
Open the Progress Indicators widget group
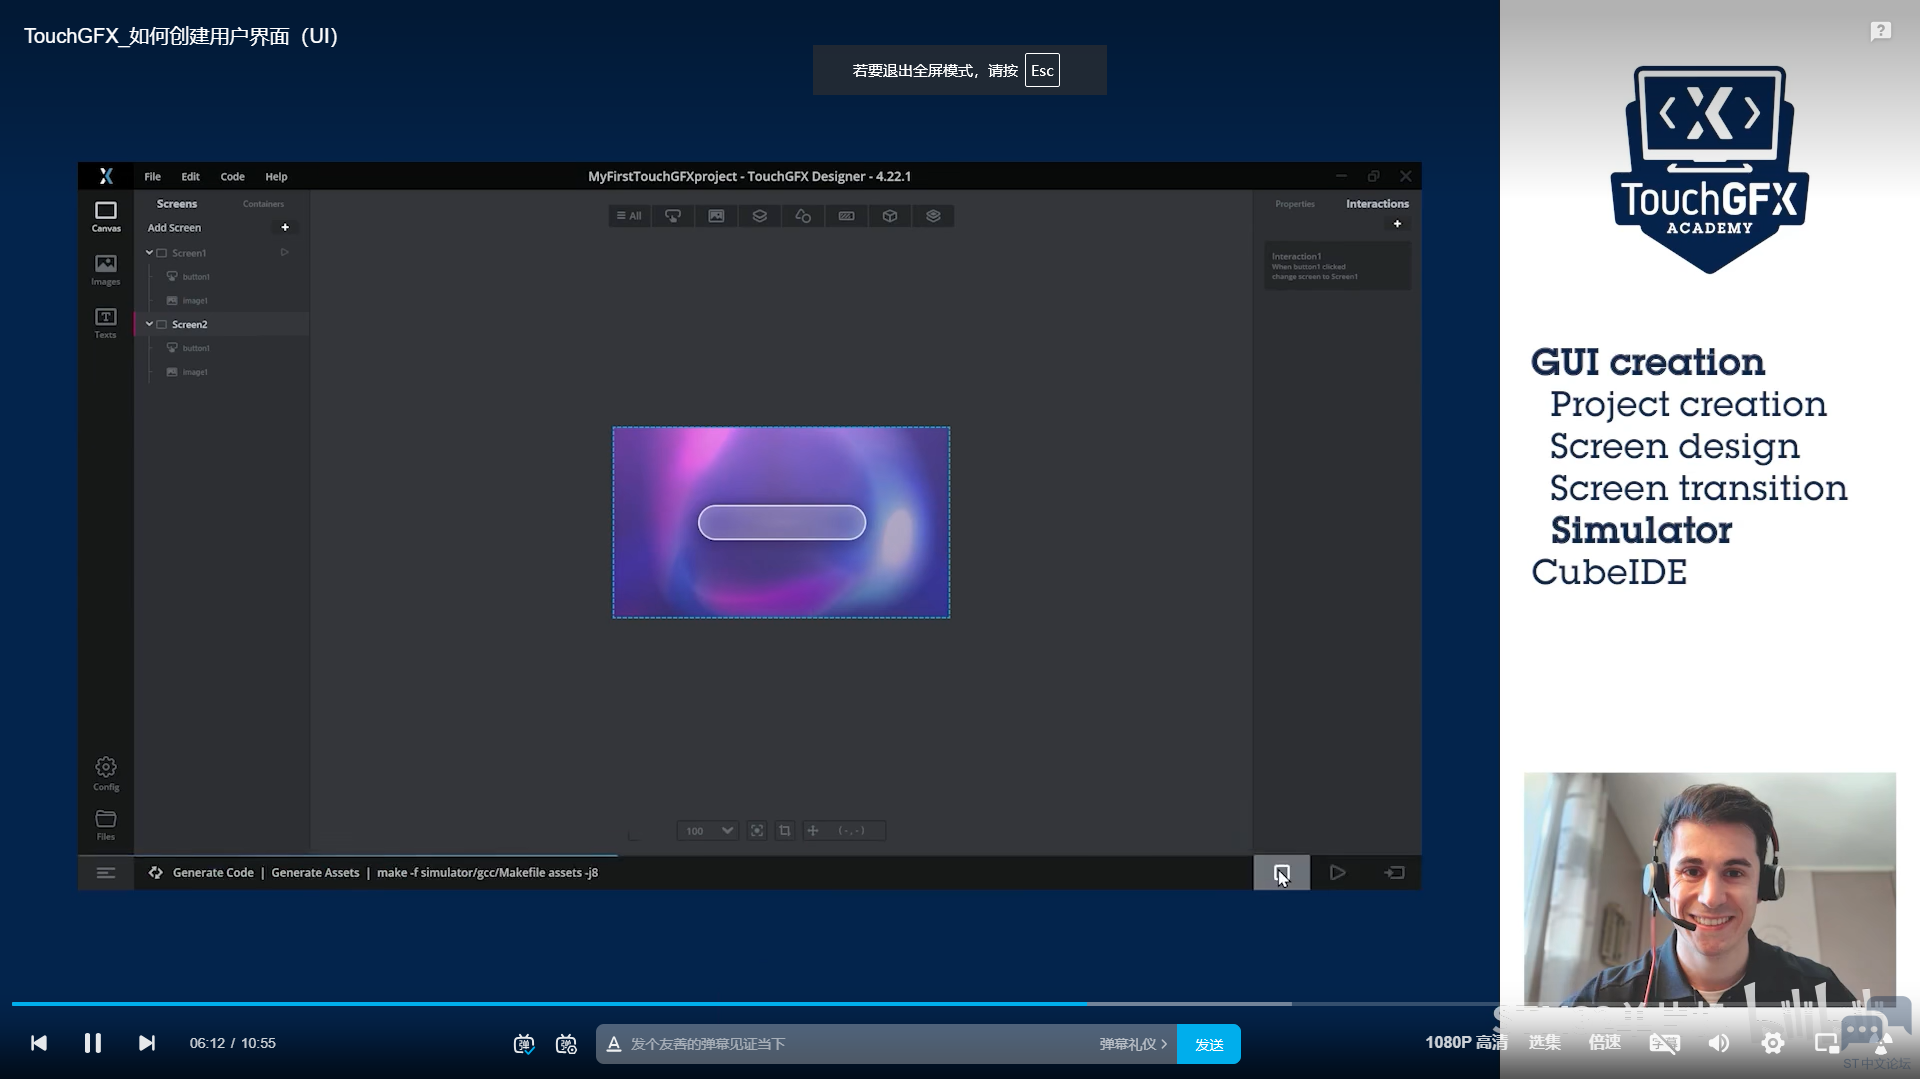[847, 216]
